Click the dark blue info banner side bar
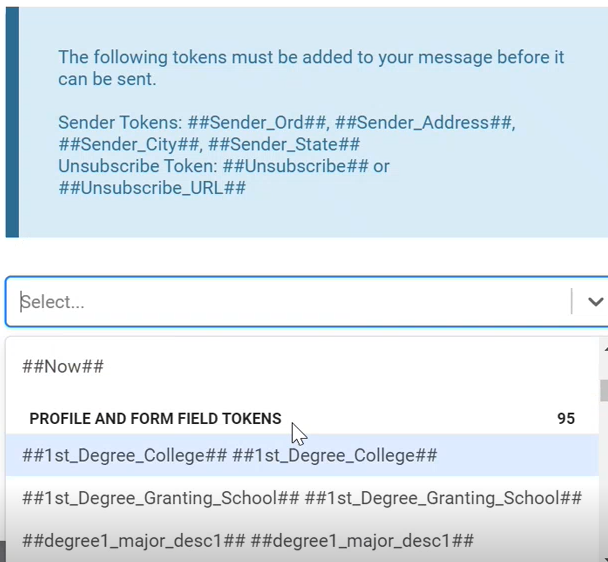The height and width of the screenshot is (562, 608). tap(12, 120)
